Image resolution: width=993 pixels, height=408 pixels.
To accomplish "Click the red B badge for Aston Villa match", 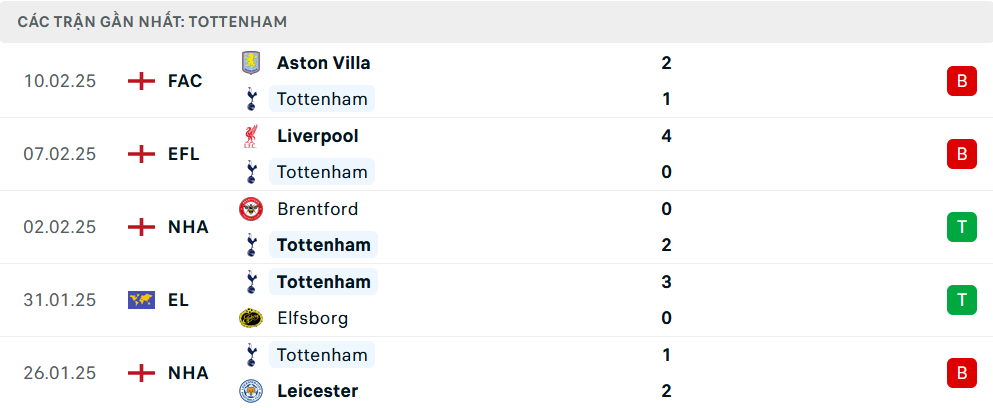I will point(961,81).
